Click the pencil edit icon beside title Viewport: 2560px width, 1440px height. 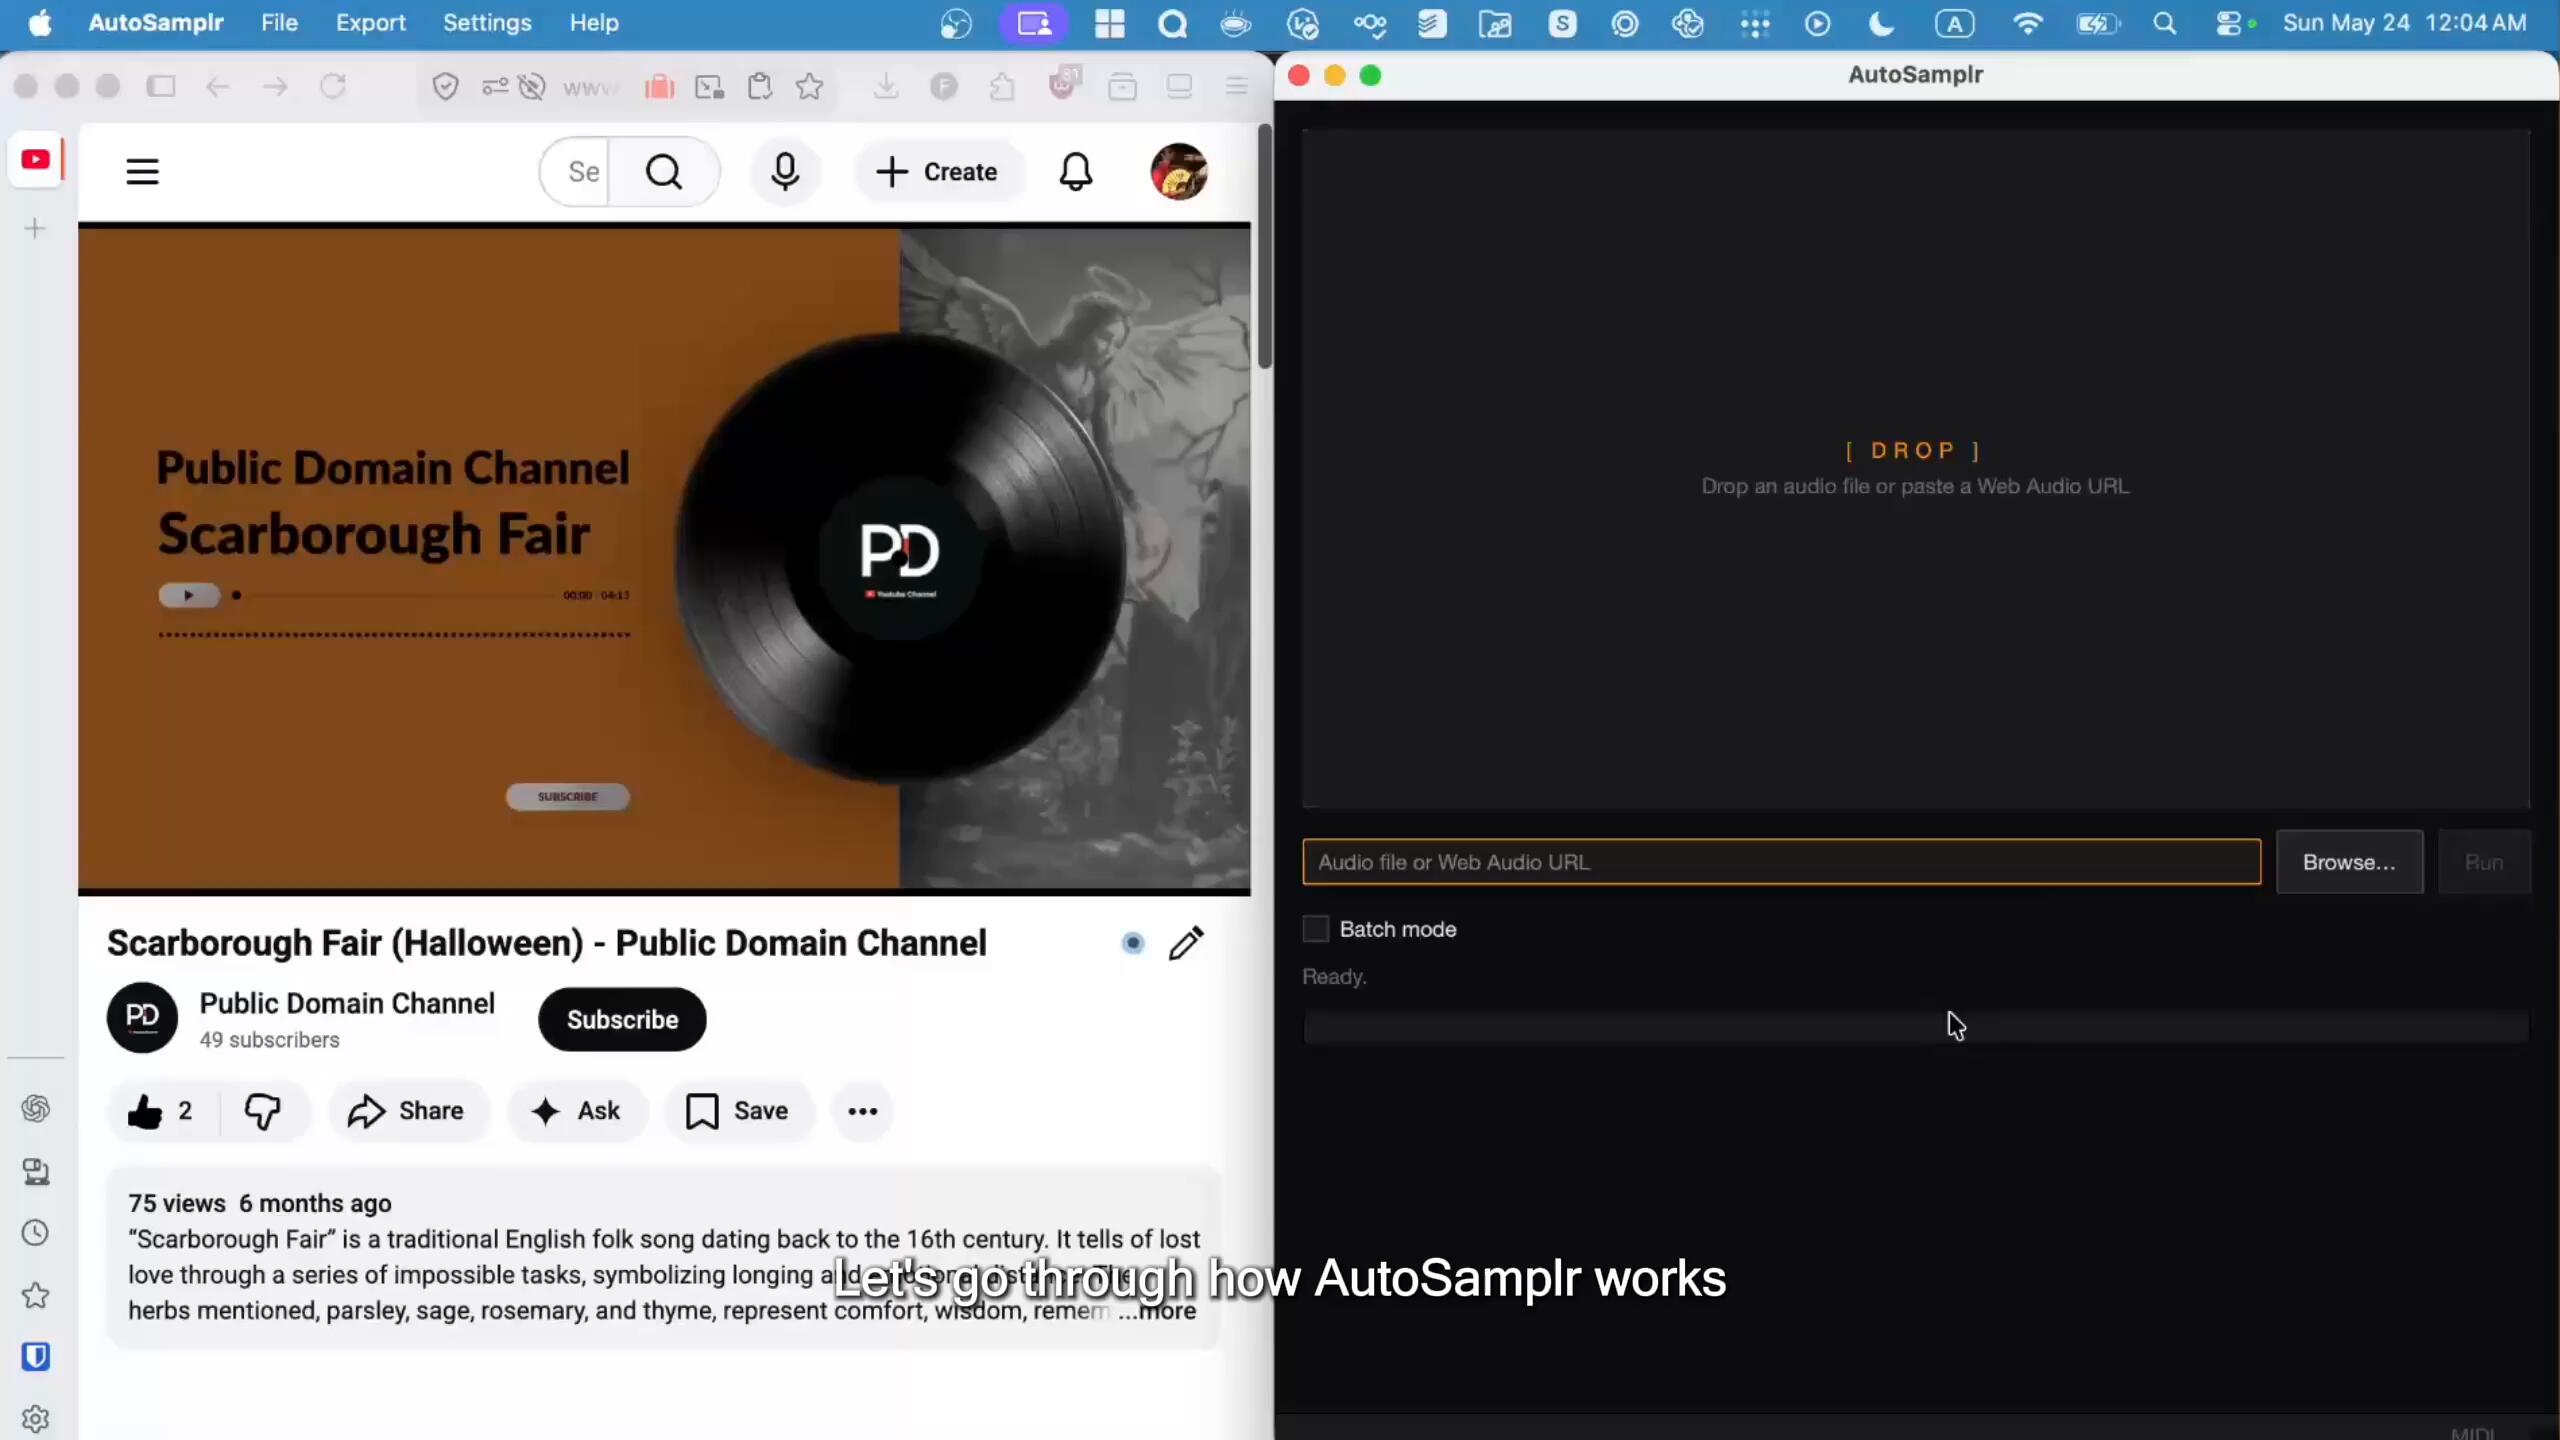point(1186,943)
